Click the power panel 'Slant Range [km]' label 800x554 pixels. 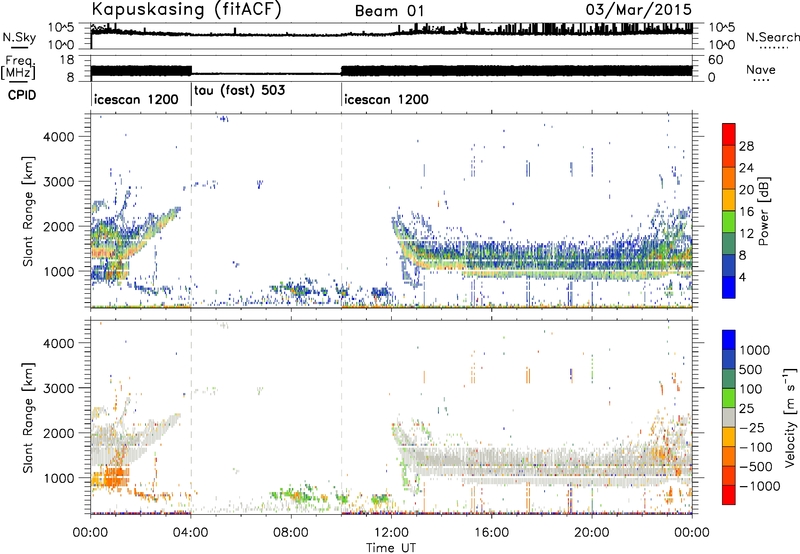[x=29, y=211]
